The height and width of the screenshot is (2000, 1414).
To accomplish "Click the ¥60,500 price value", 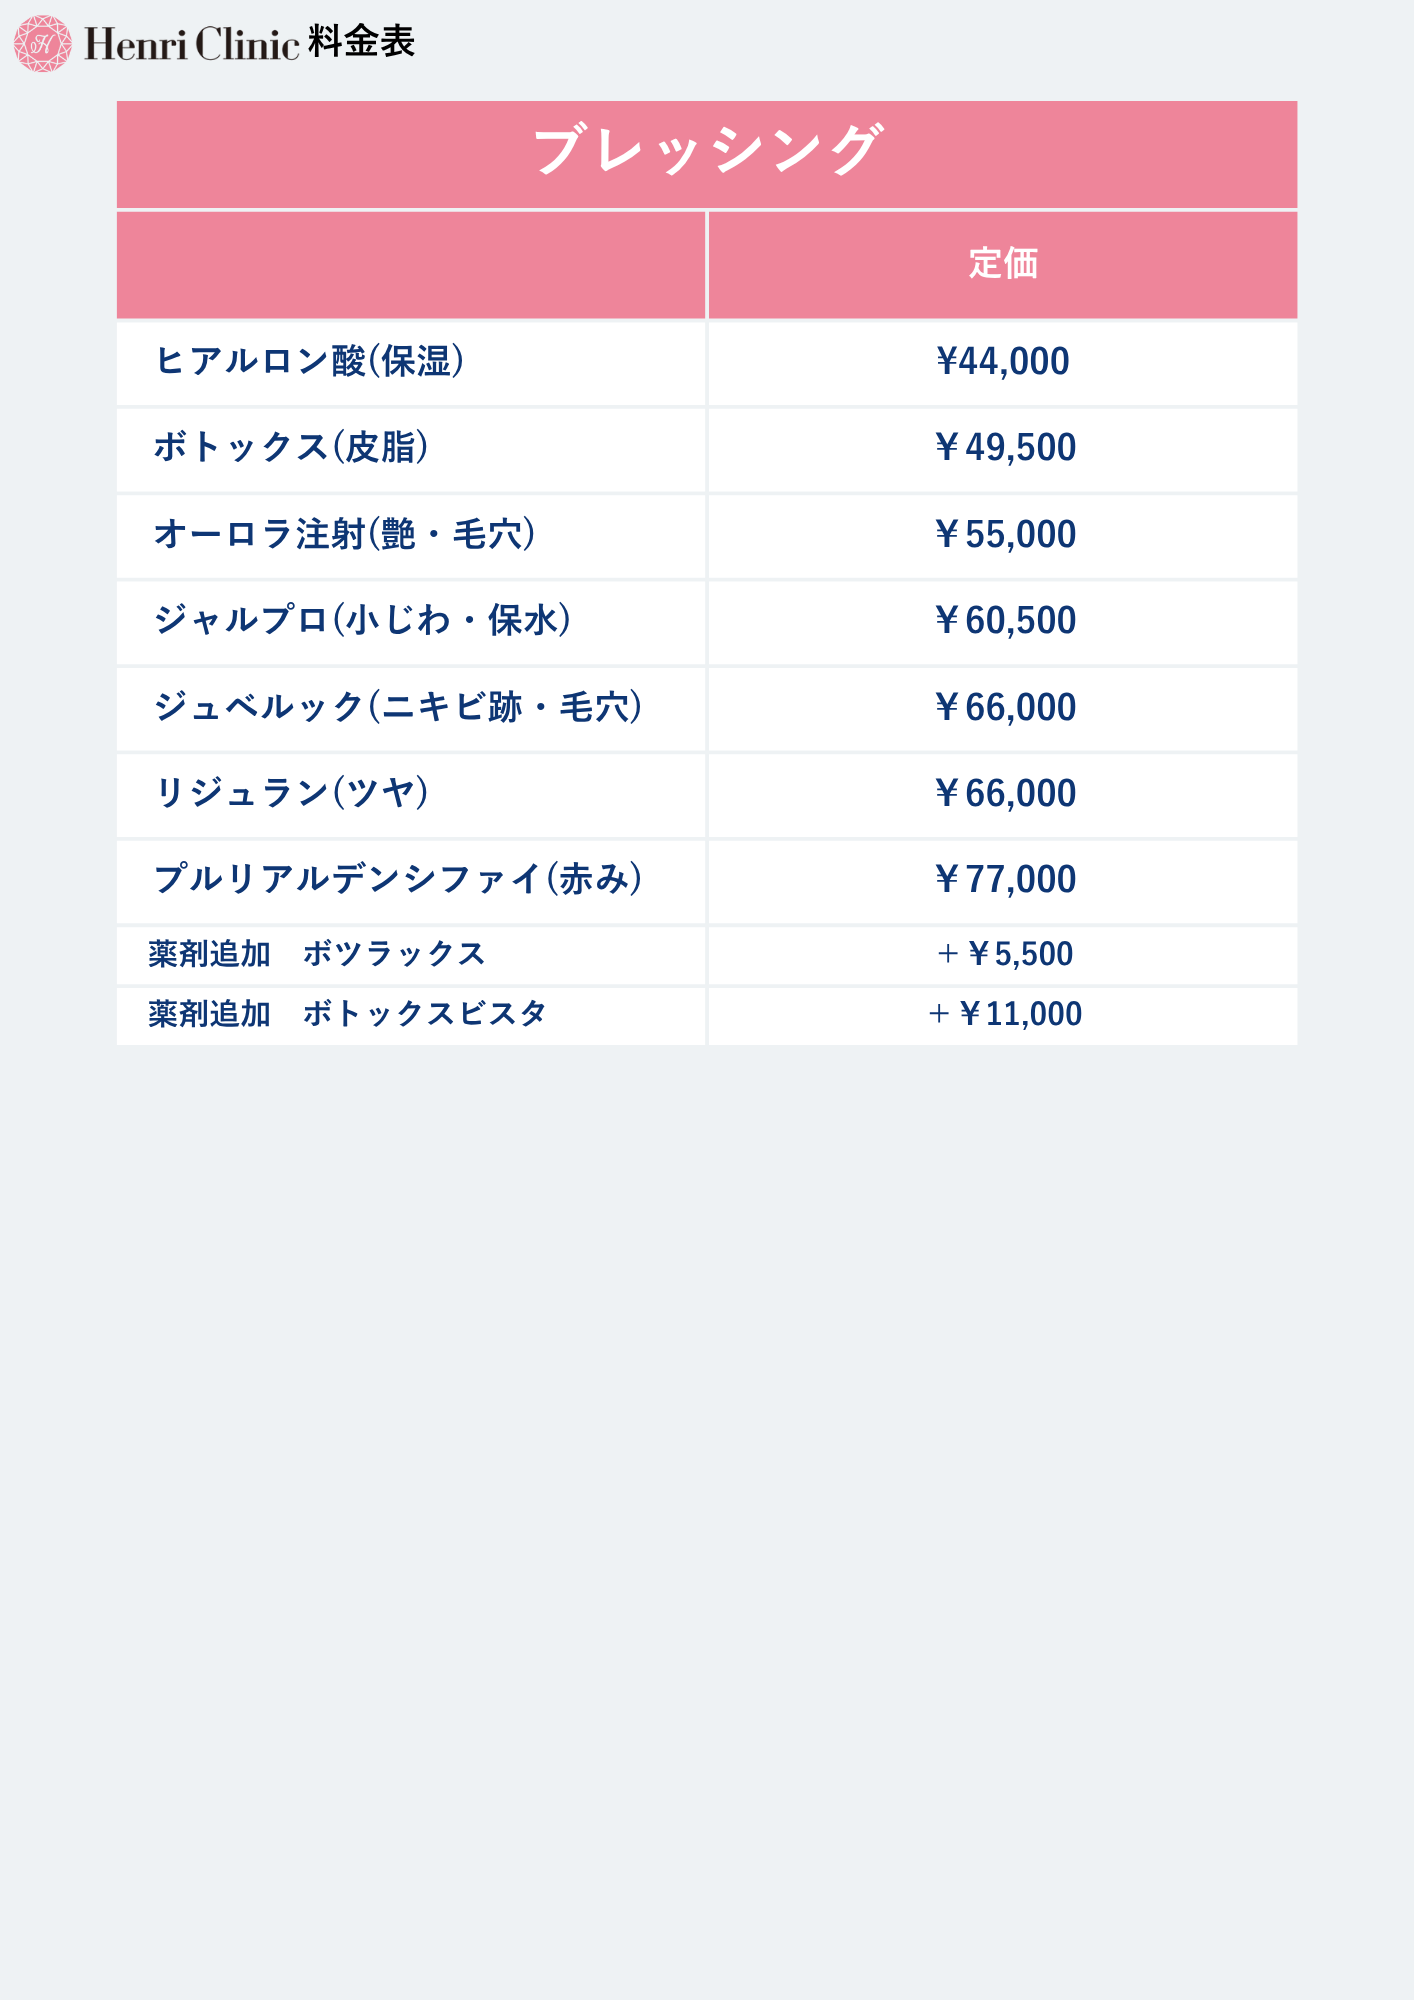I will click(x=1005, y=621).
